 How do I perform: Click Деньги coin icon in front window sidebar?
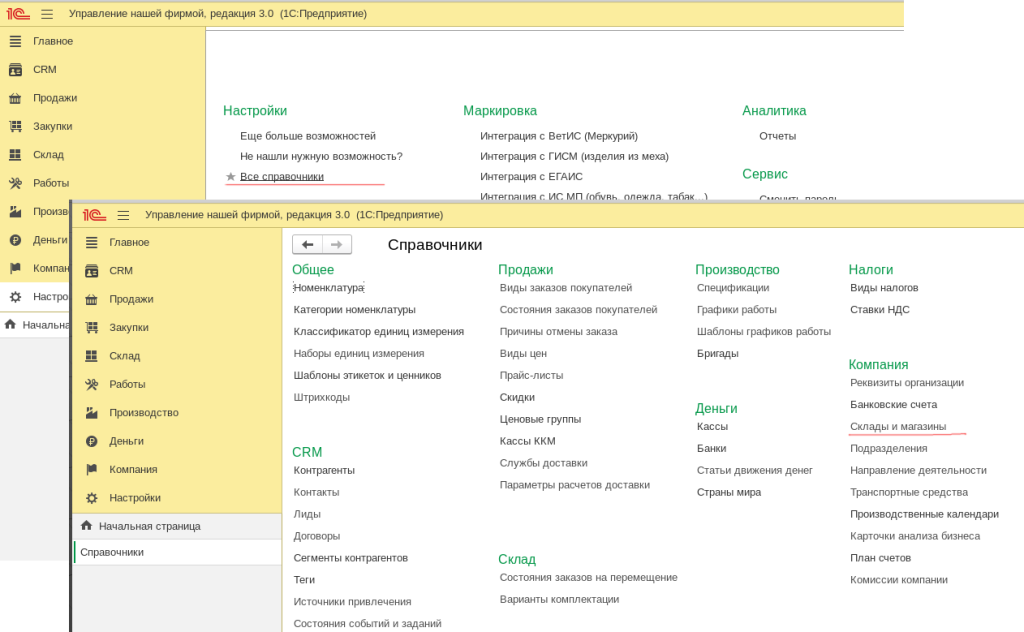coord(91,441)
